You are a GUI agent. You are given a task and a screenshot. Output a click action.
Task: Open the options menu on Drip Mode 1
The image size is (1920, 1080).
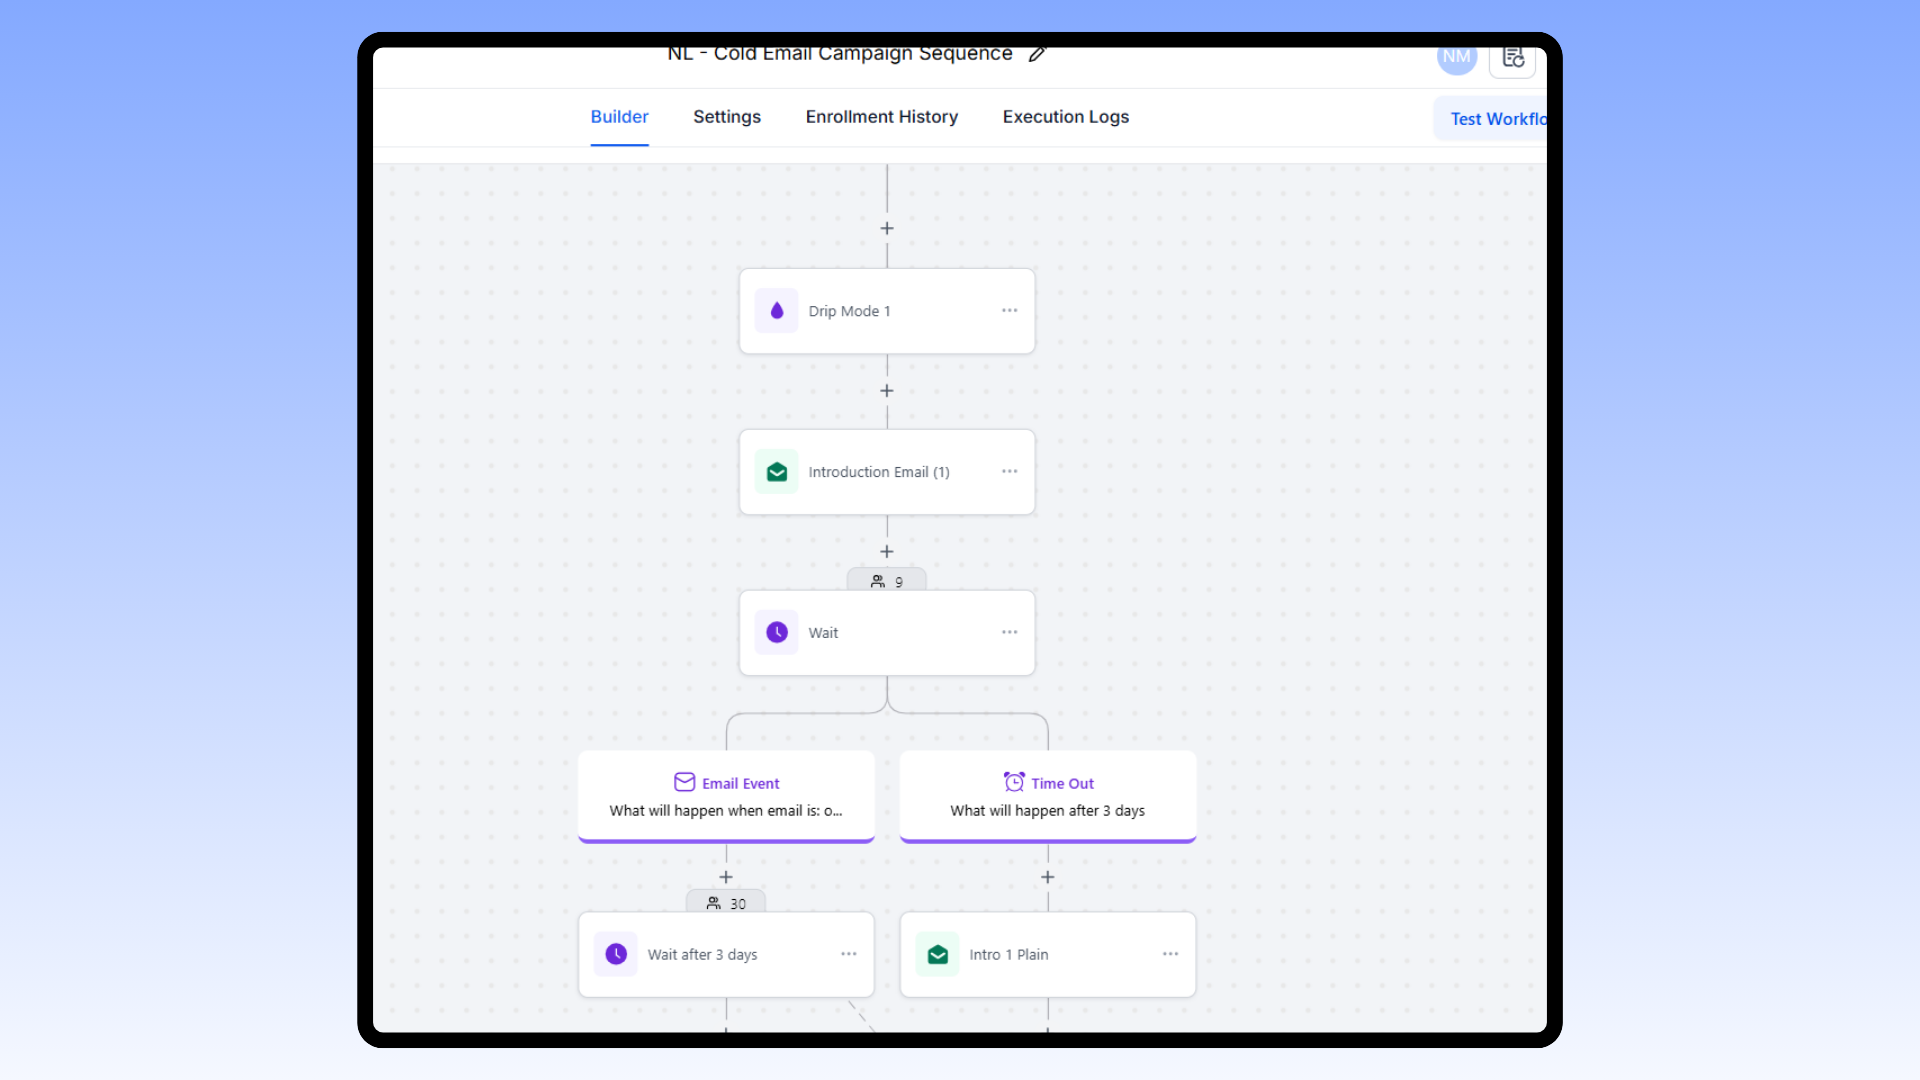(x=1009, y=311)
